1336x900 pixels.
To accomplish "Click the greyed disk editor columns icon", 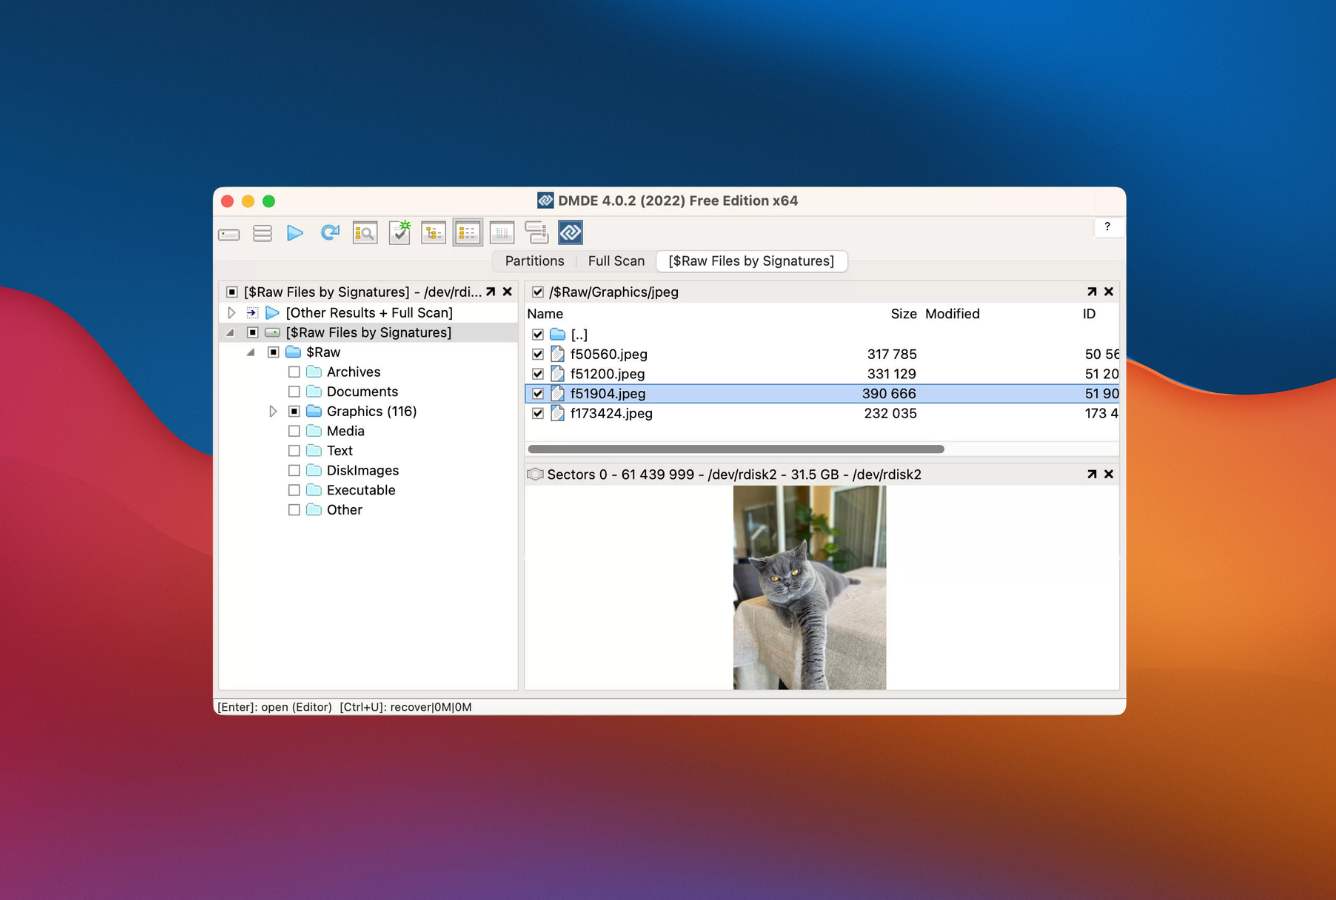I will pyautogui.click(x=502, y=233).
